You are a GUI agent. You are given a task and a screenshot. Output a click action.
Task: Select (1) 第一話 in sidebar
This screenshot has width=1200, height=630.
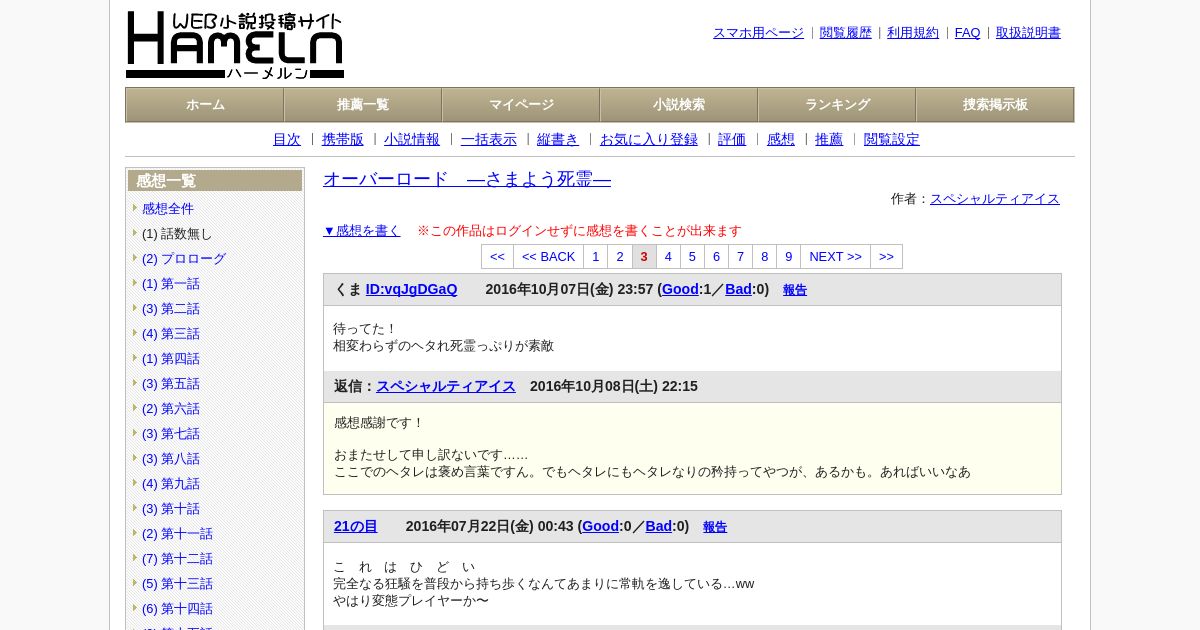171,284
